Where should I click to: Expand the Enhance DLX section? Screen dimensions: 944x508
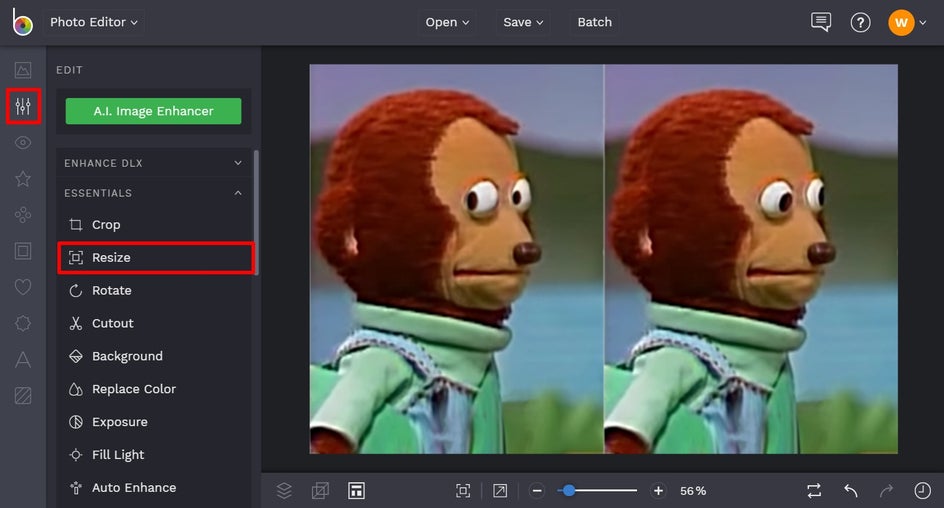[154, 163]
